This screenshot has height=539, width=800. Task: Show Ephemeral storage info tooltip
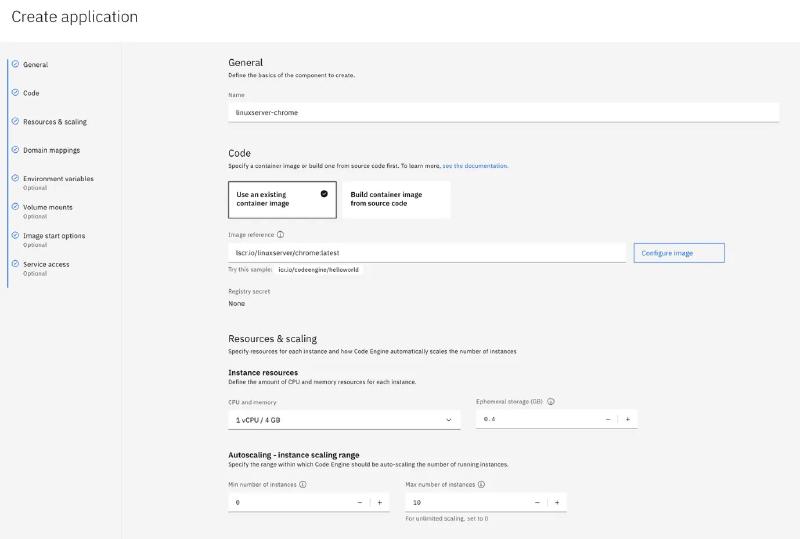pyautogui.click(x=551, y=402)
